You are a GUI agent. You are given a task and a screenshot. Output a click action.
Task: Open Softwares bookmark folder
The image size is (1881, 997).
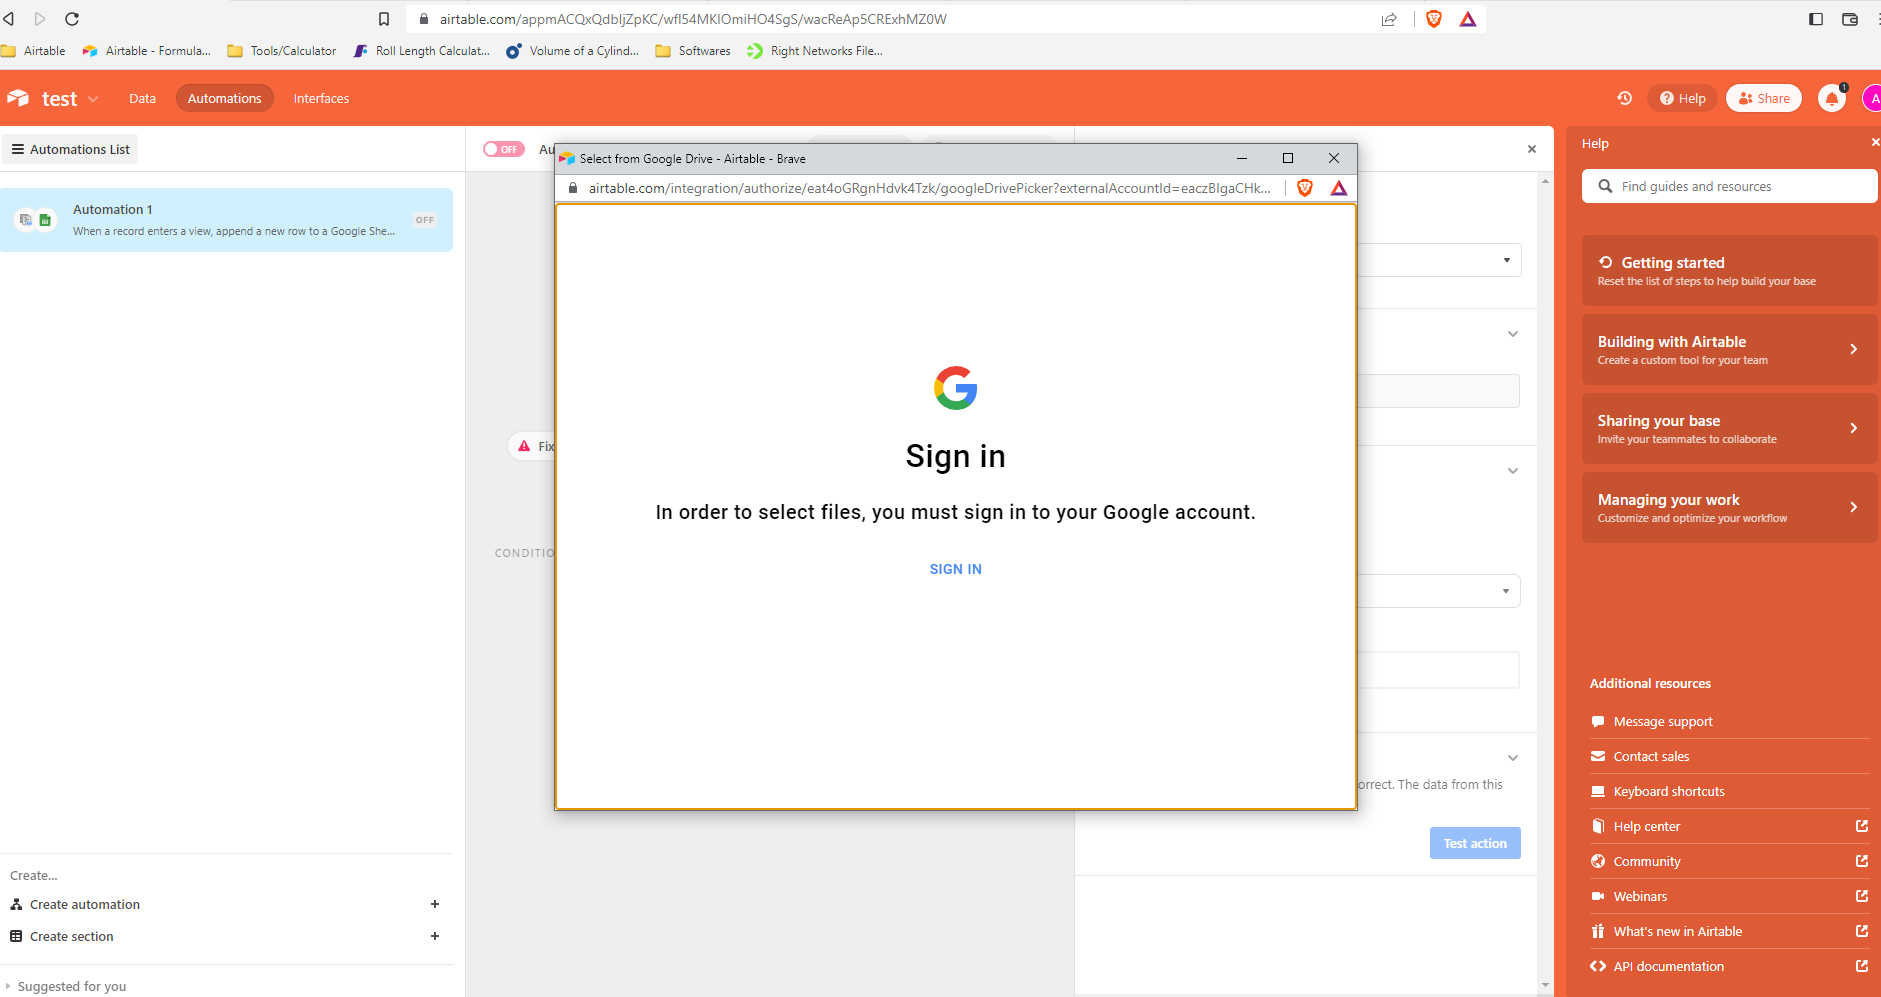(693, 51)
